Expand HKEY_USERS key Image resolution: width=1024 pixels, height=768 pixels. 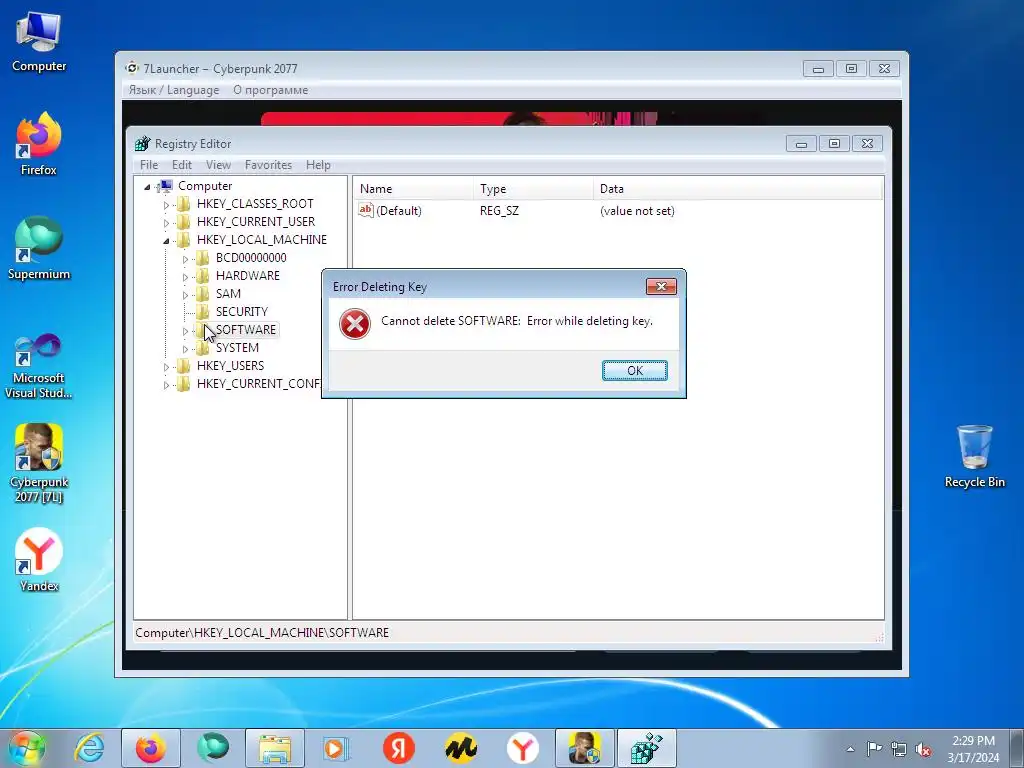click(166, 366)
